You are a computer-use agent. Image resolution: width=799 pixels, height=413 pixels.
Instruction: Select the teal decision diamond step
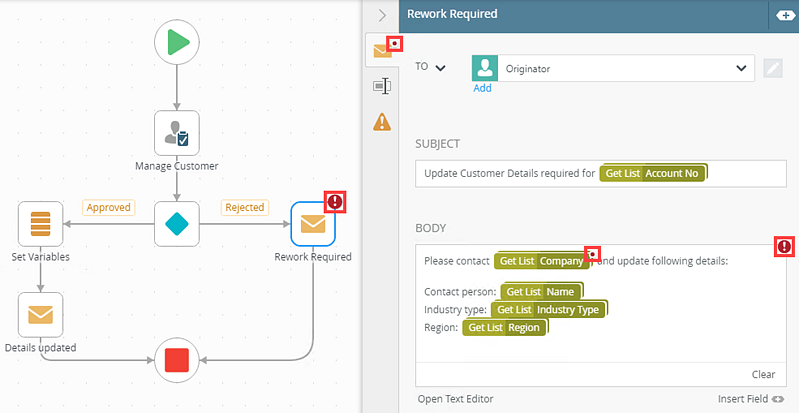click(x=177, y=223)
